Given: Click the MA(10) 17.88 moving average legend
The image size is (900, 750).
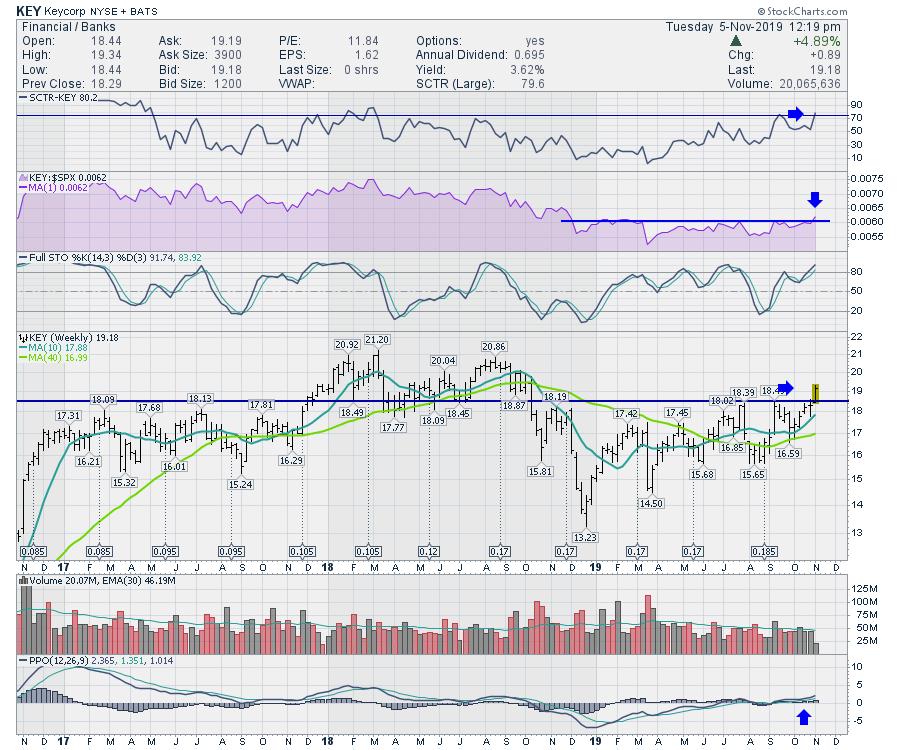Looking at the screenshot, I should pos(53,348).
